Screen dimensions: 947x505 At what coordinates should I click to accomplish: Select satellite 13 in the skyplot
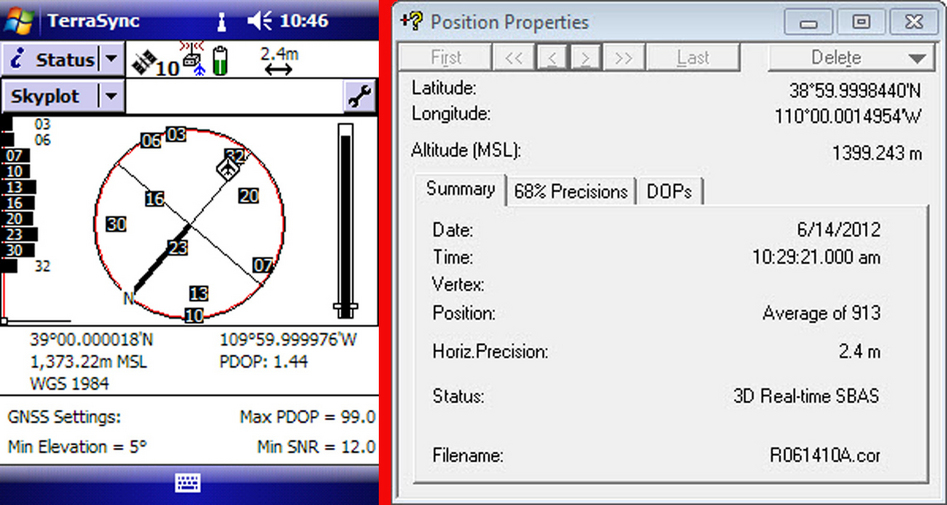(199, 294)
